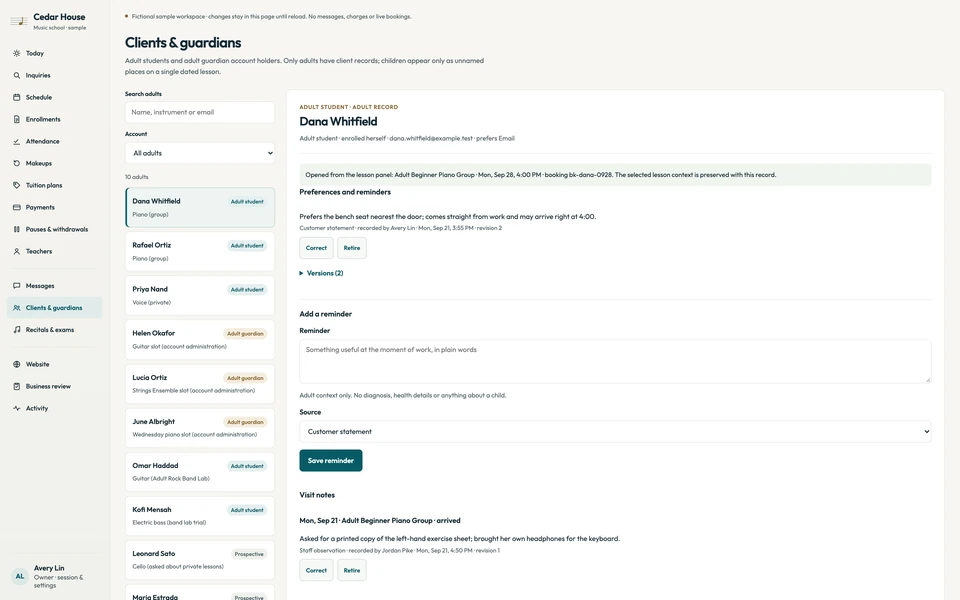The width and height of the screenshot is (960, 600).
Task: Select Leonard Sato prospective card
Action: pos(200,560)
